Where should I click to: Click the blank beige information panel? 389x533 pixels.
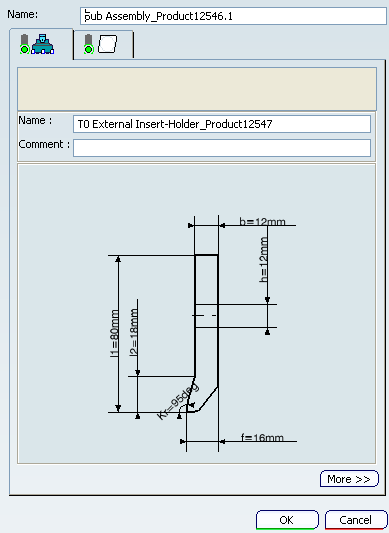(x=197, y=89)
